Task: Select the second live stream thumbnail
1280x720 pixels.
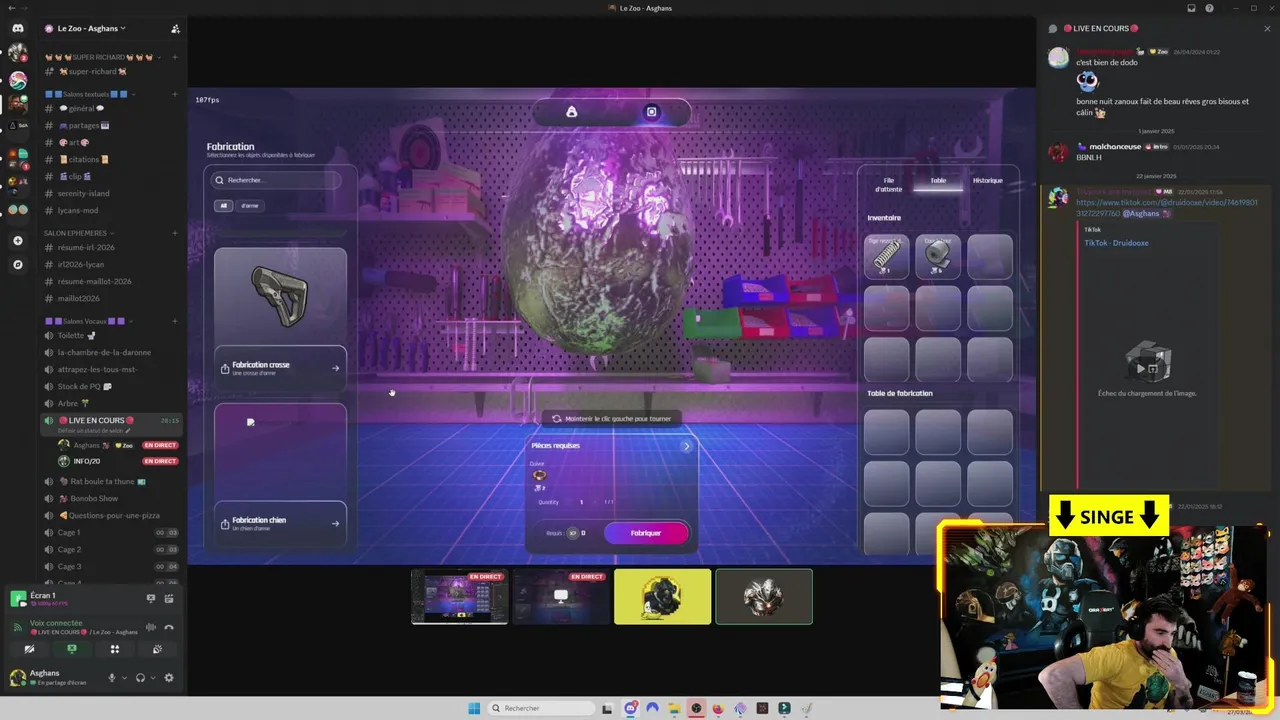Action: coord(561,597)
